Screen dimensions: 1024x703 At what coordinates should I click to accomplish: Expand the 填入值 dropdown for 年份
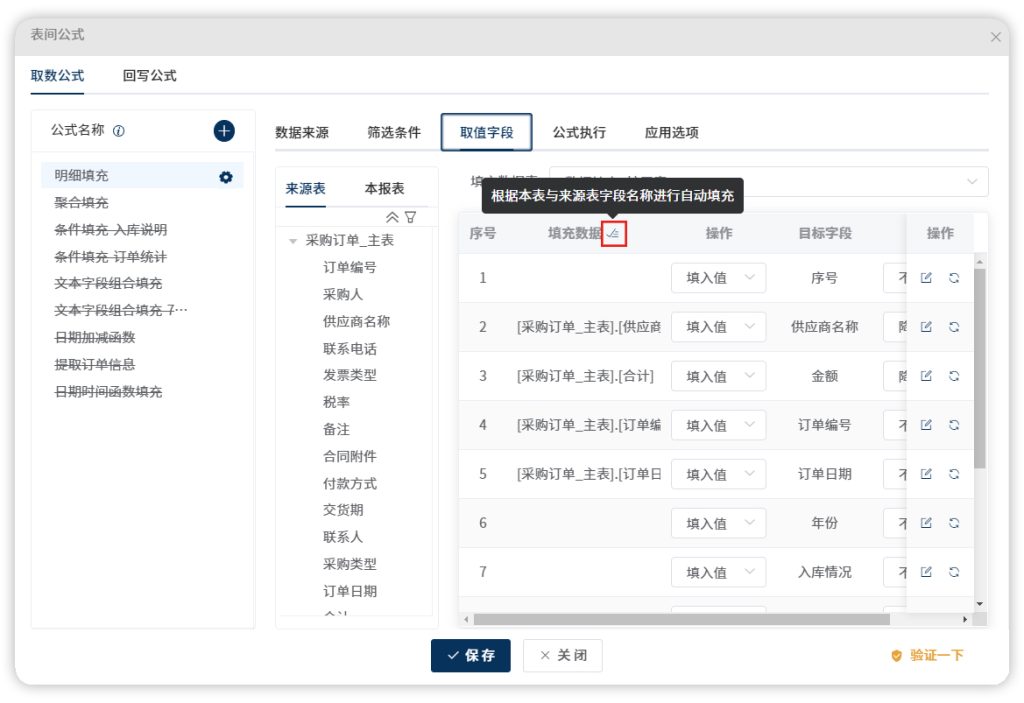(x=718, y=523)
